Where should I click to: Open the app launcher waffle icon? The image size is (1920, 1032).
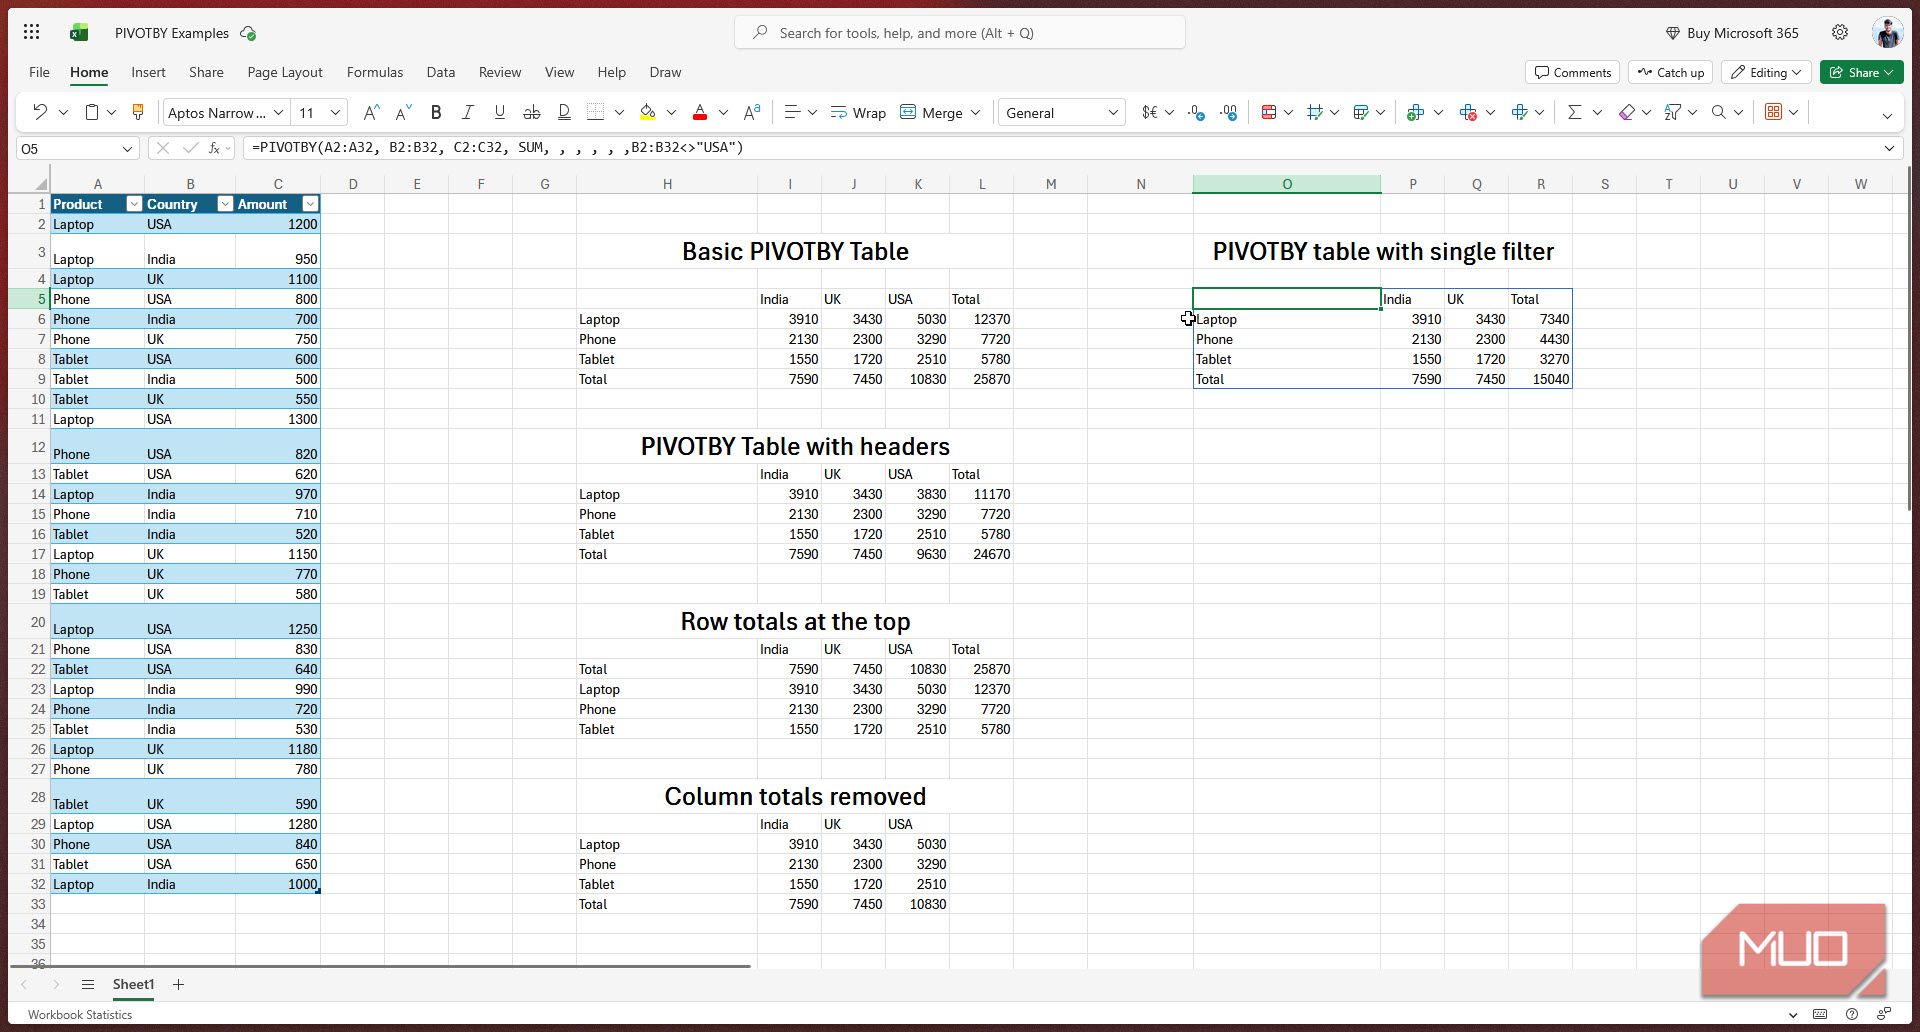[x=31, y=32]
